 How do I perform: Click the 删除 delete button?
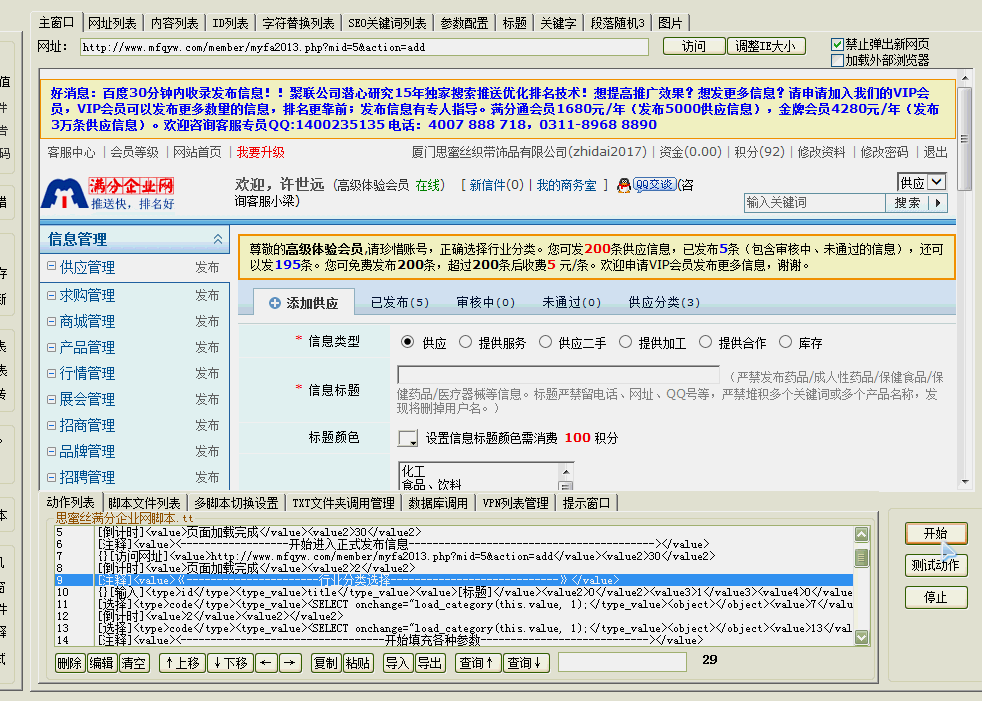pyautogui.click(x=70, y=663)
